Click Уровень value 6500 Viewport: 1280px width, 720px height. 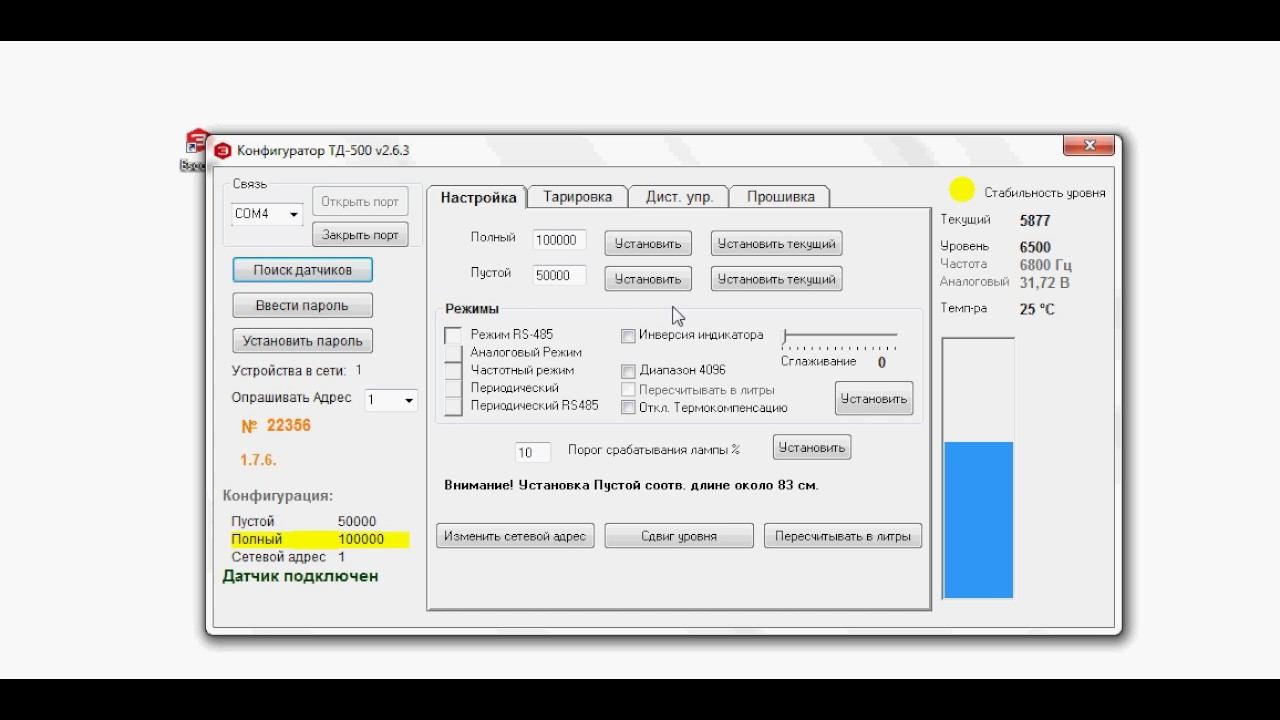point(1035,246)
